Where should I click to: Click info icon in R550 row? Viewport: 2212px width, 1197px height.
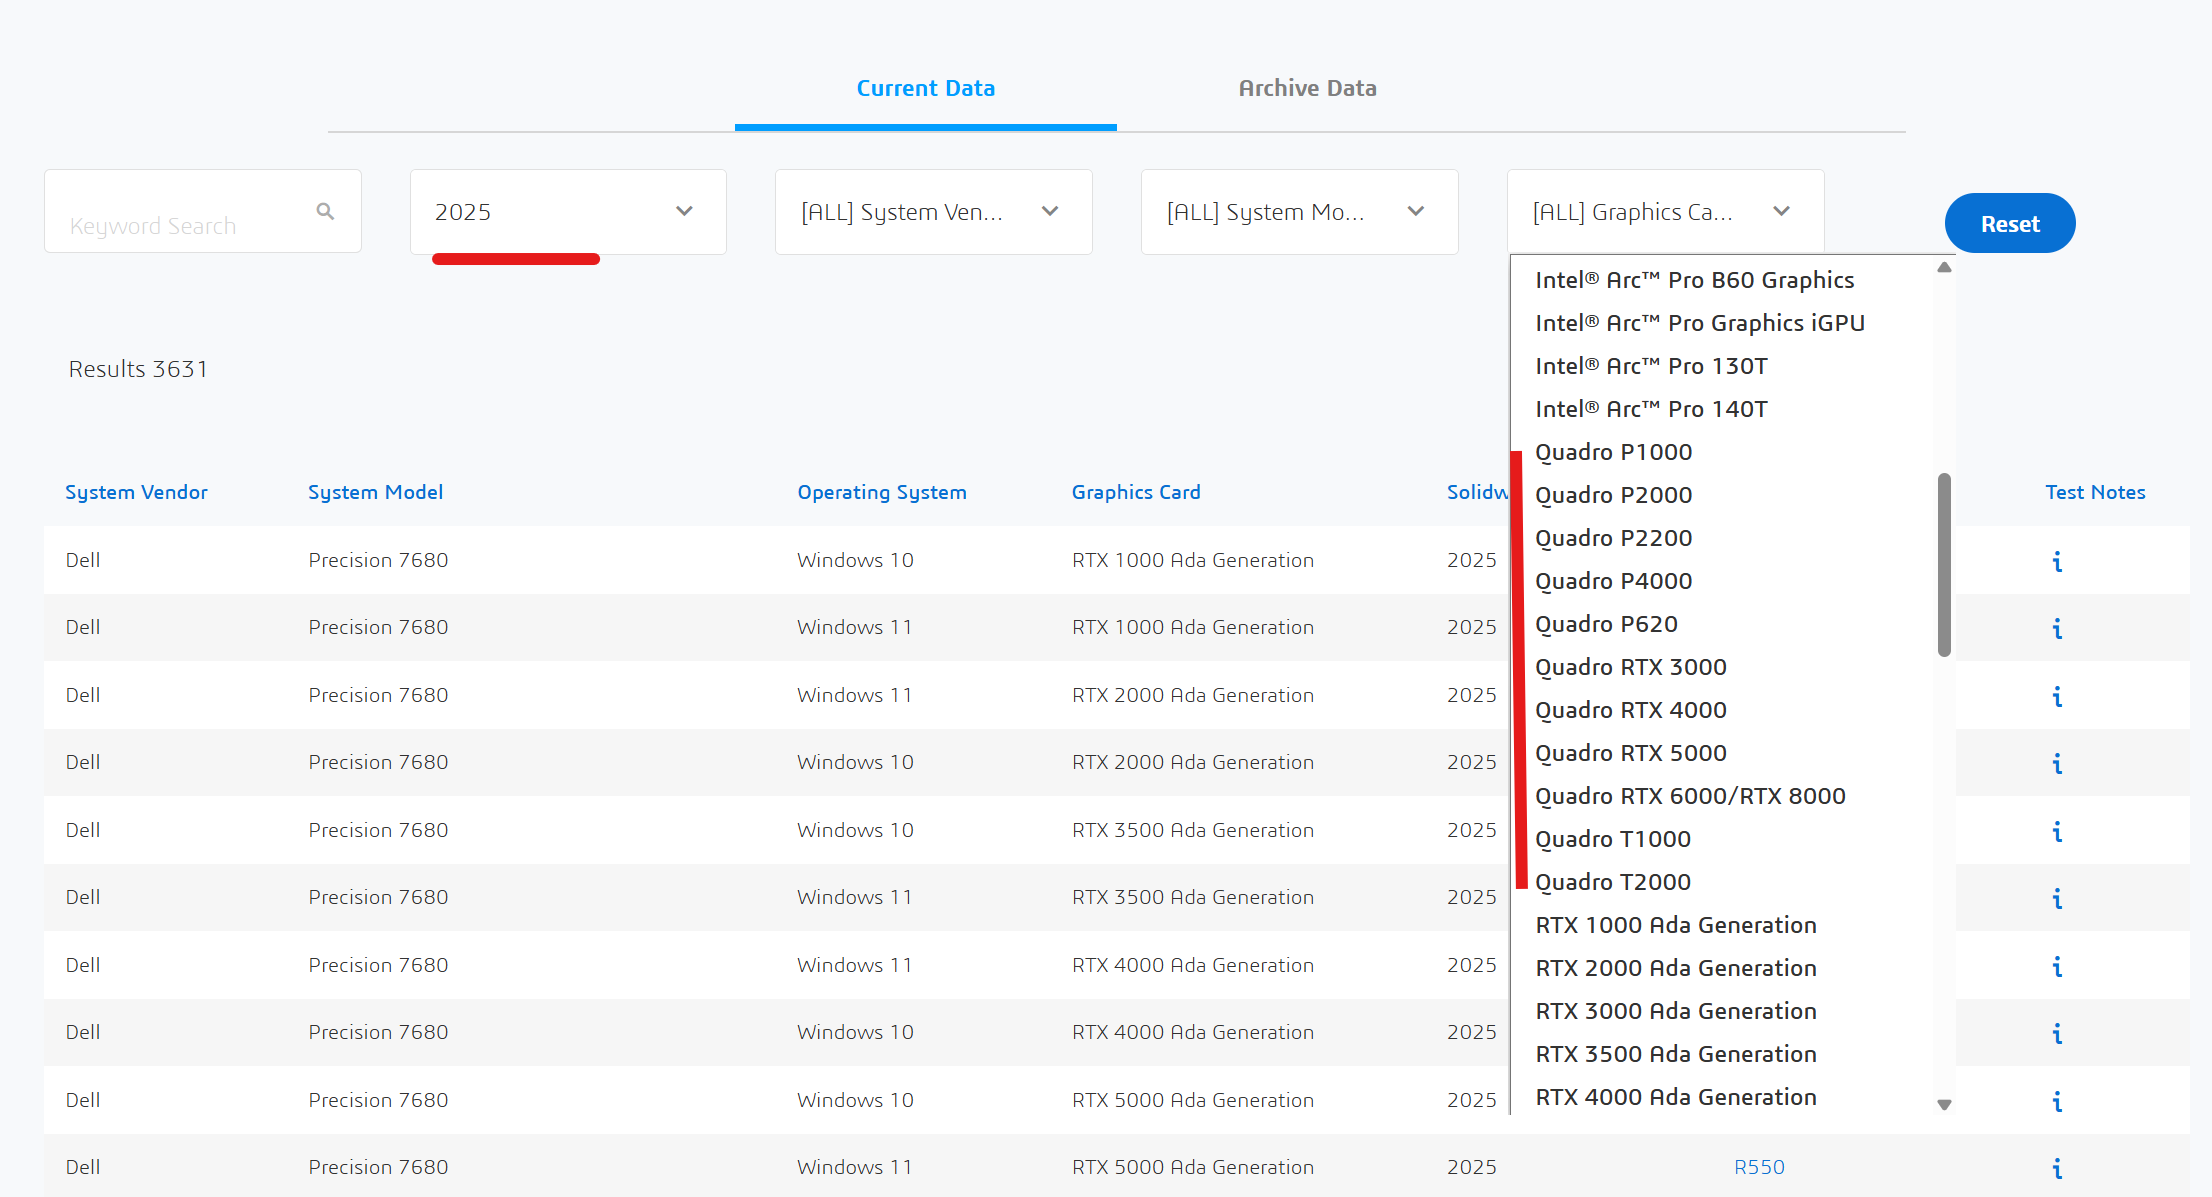click(2056, 1168)
